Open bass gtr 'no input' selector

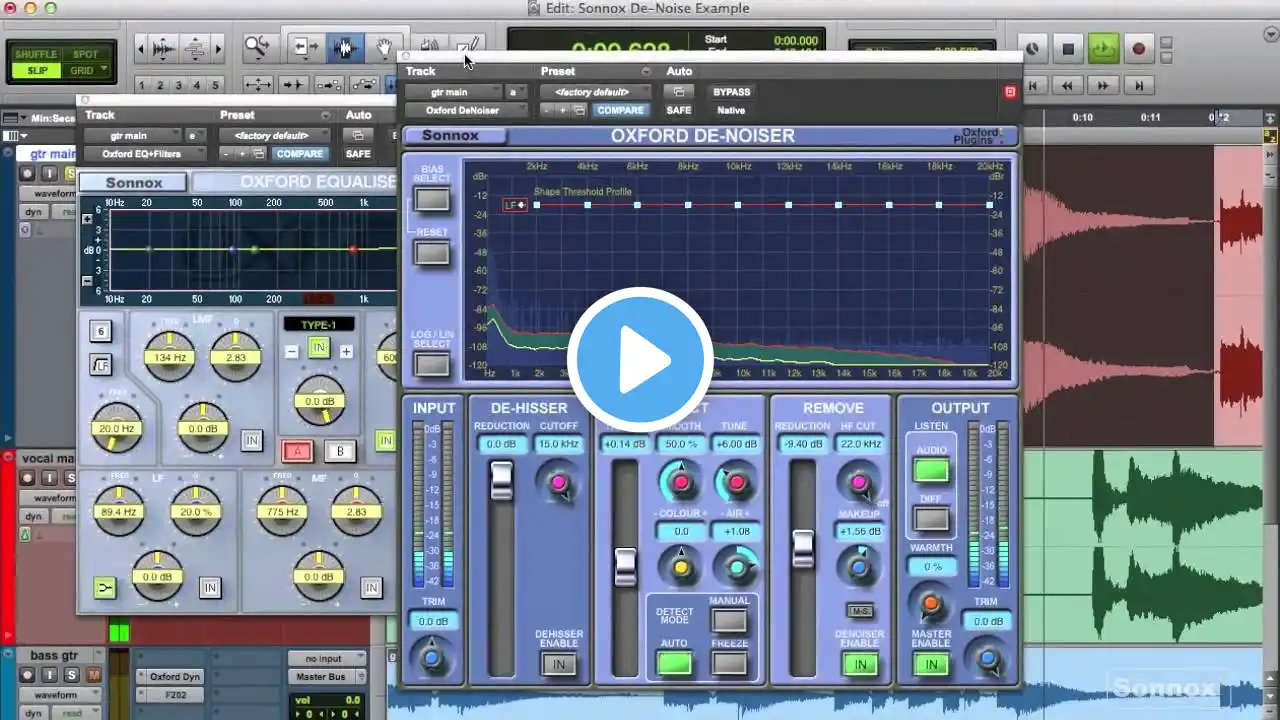pyautogui.click(x=325, y=659)
